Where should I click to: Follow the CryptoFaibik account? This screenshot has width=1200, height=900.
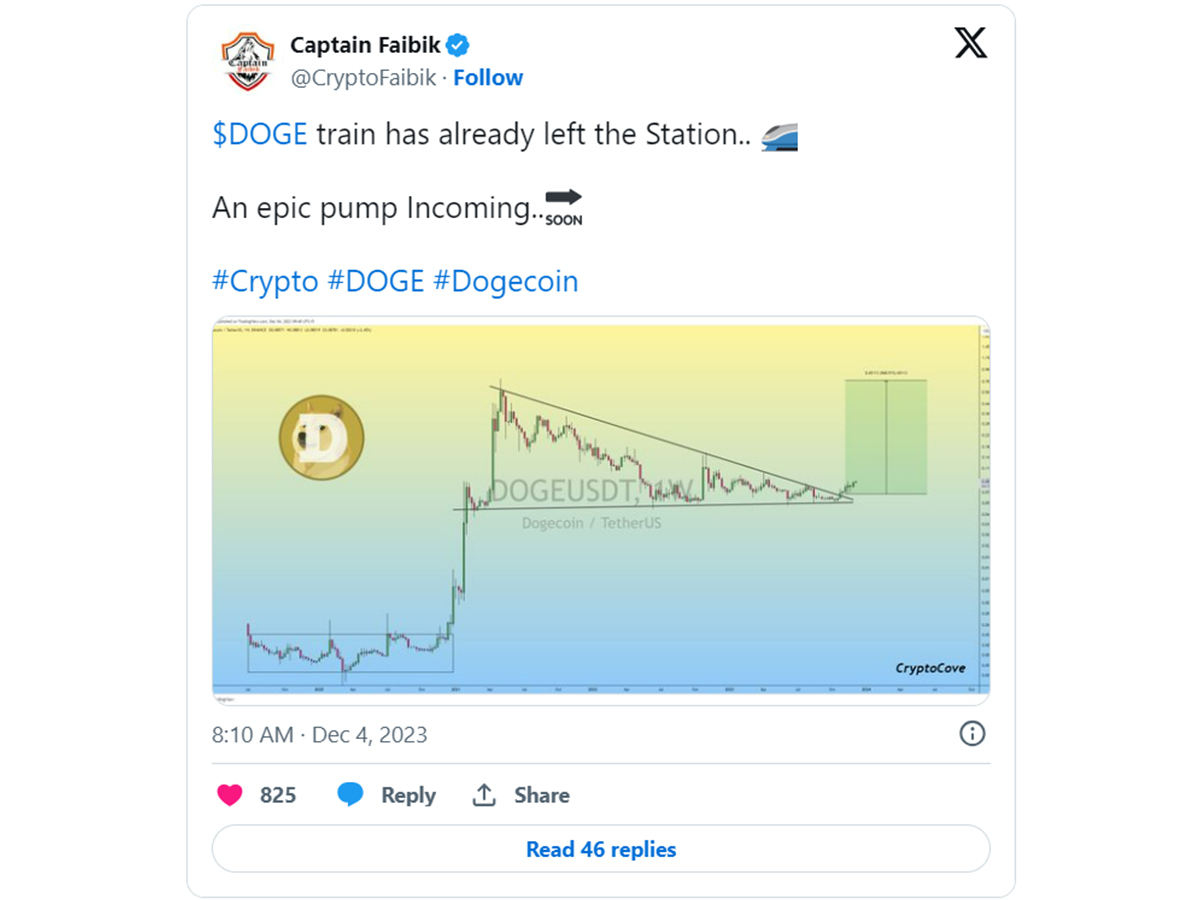[x=488, y=78]
